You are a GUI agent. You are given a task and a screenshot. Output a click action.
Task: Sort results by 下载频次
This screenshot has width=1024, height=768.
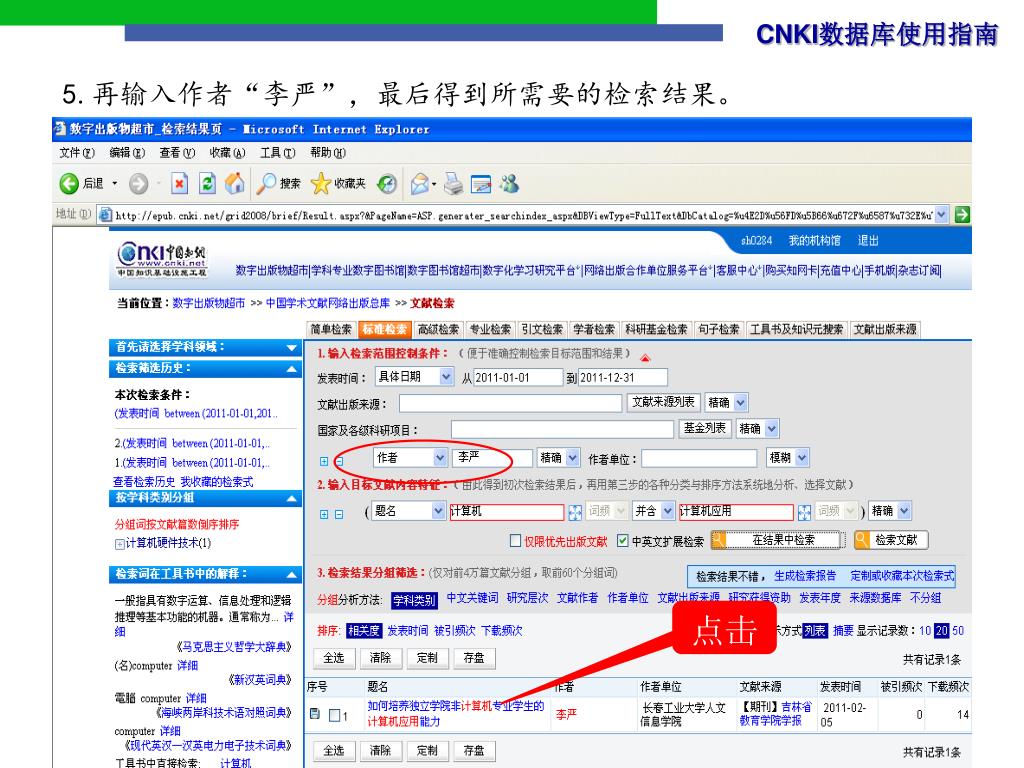(502, 631)
